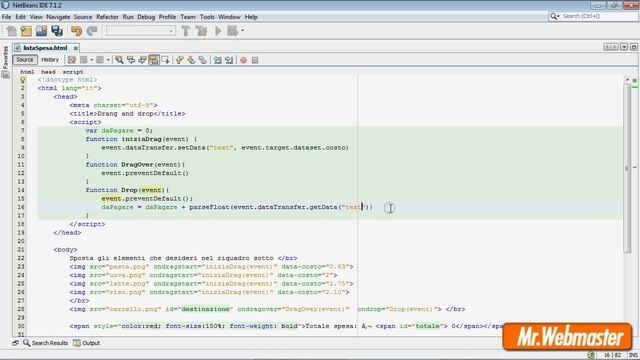Click the Next Bookmark icon
Image resolution: width=640 pixels, height=360 pixels.
click(191, 60)
